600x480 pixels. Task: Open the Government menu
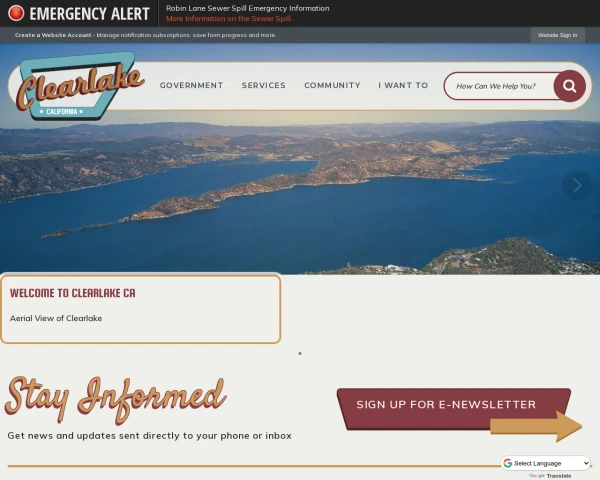point(191,85)
